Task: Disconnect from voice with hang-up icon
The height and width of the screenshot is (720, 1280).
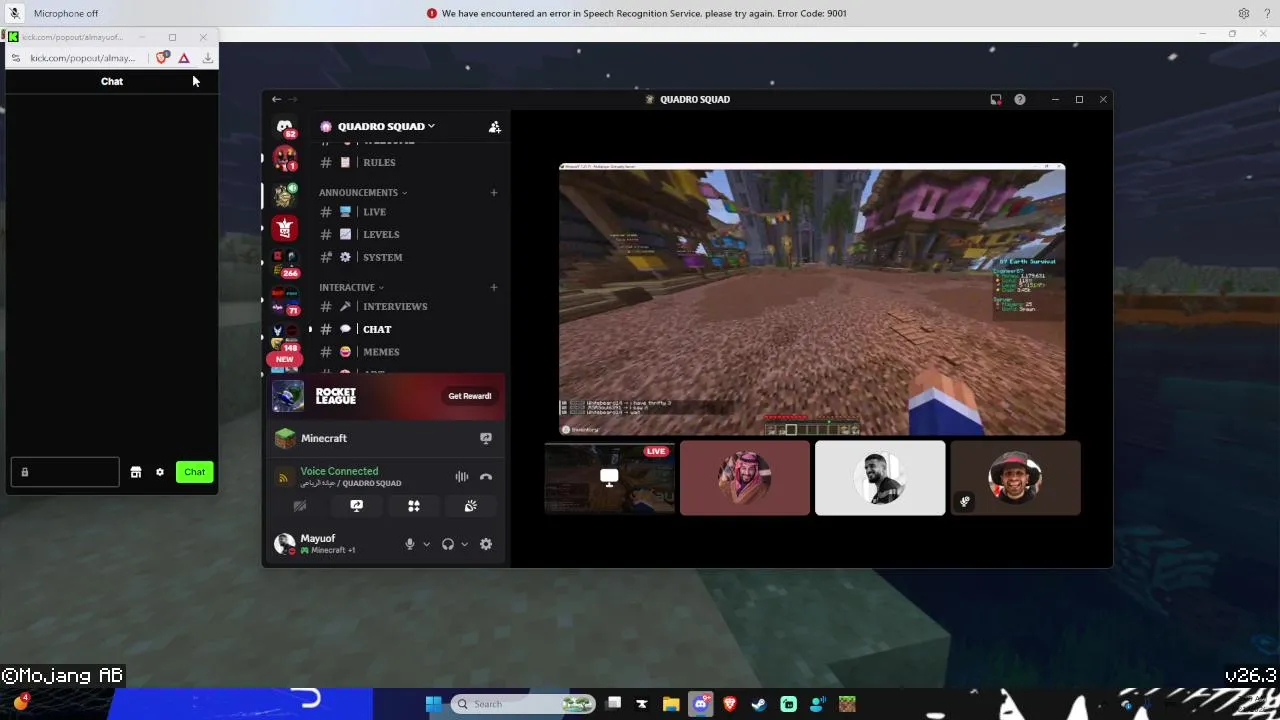Action: pyautogui.click(x=486, y=477)
